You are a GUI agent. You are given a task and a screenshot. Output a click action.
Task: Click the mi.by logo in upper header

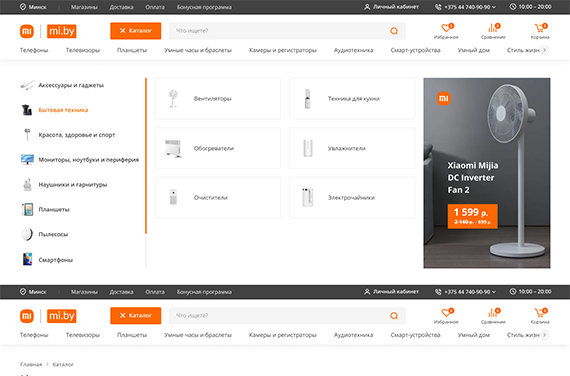click(x=62, y=31)
